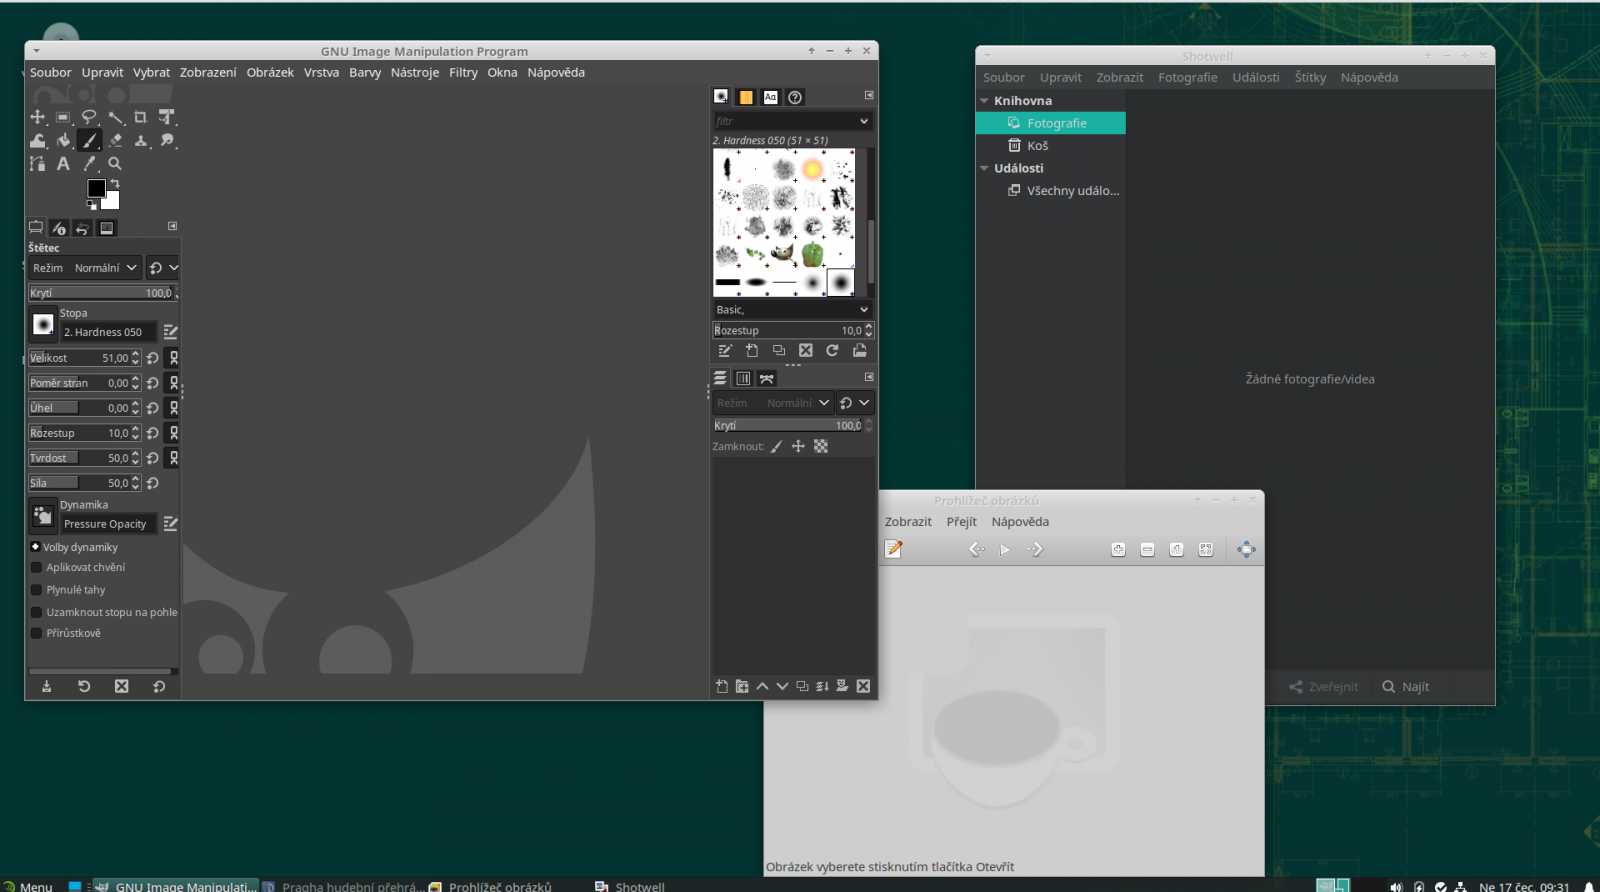This screenshot has width=1600, height=892.
Task: Create a new brush in brushes panel
Action: click(x=752, y=351)
